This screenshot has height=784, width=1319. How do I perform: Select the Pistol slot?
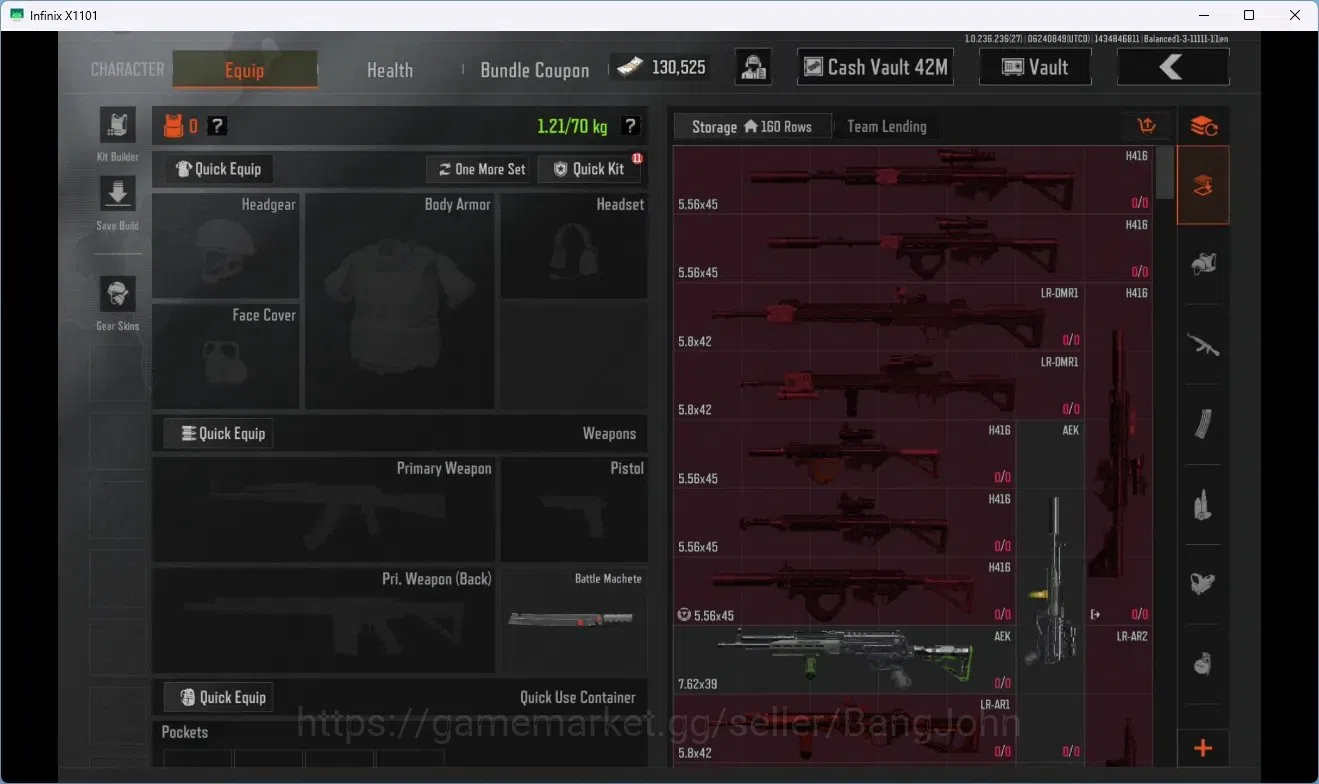(x=574, y=509)
